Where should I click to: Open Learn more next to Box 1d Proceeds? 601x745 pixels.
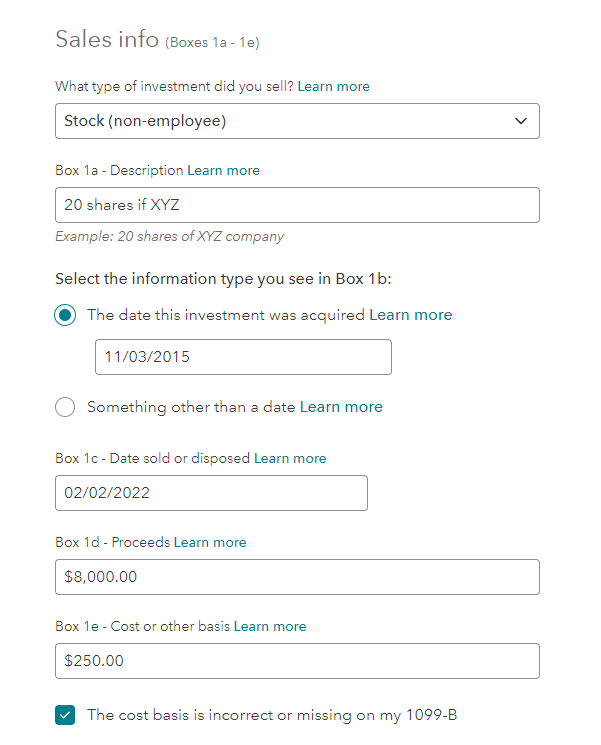pyautogui.click(x=210, y=542)
